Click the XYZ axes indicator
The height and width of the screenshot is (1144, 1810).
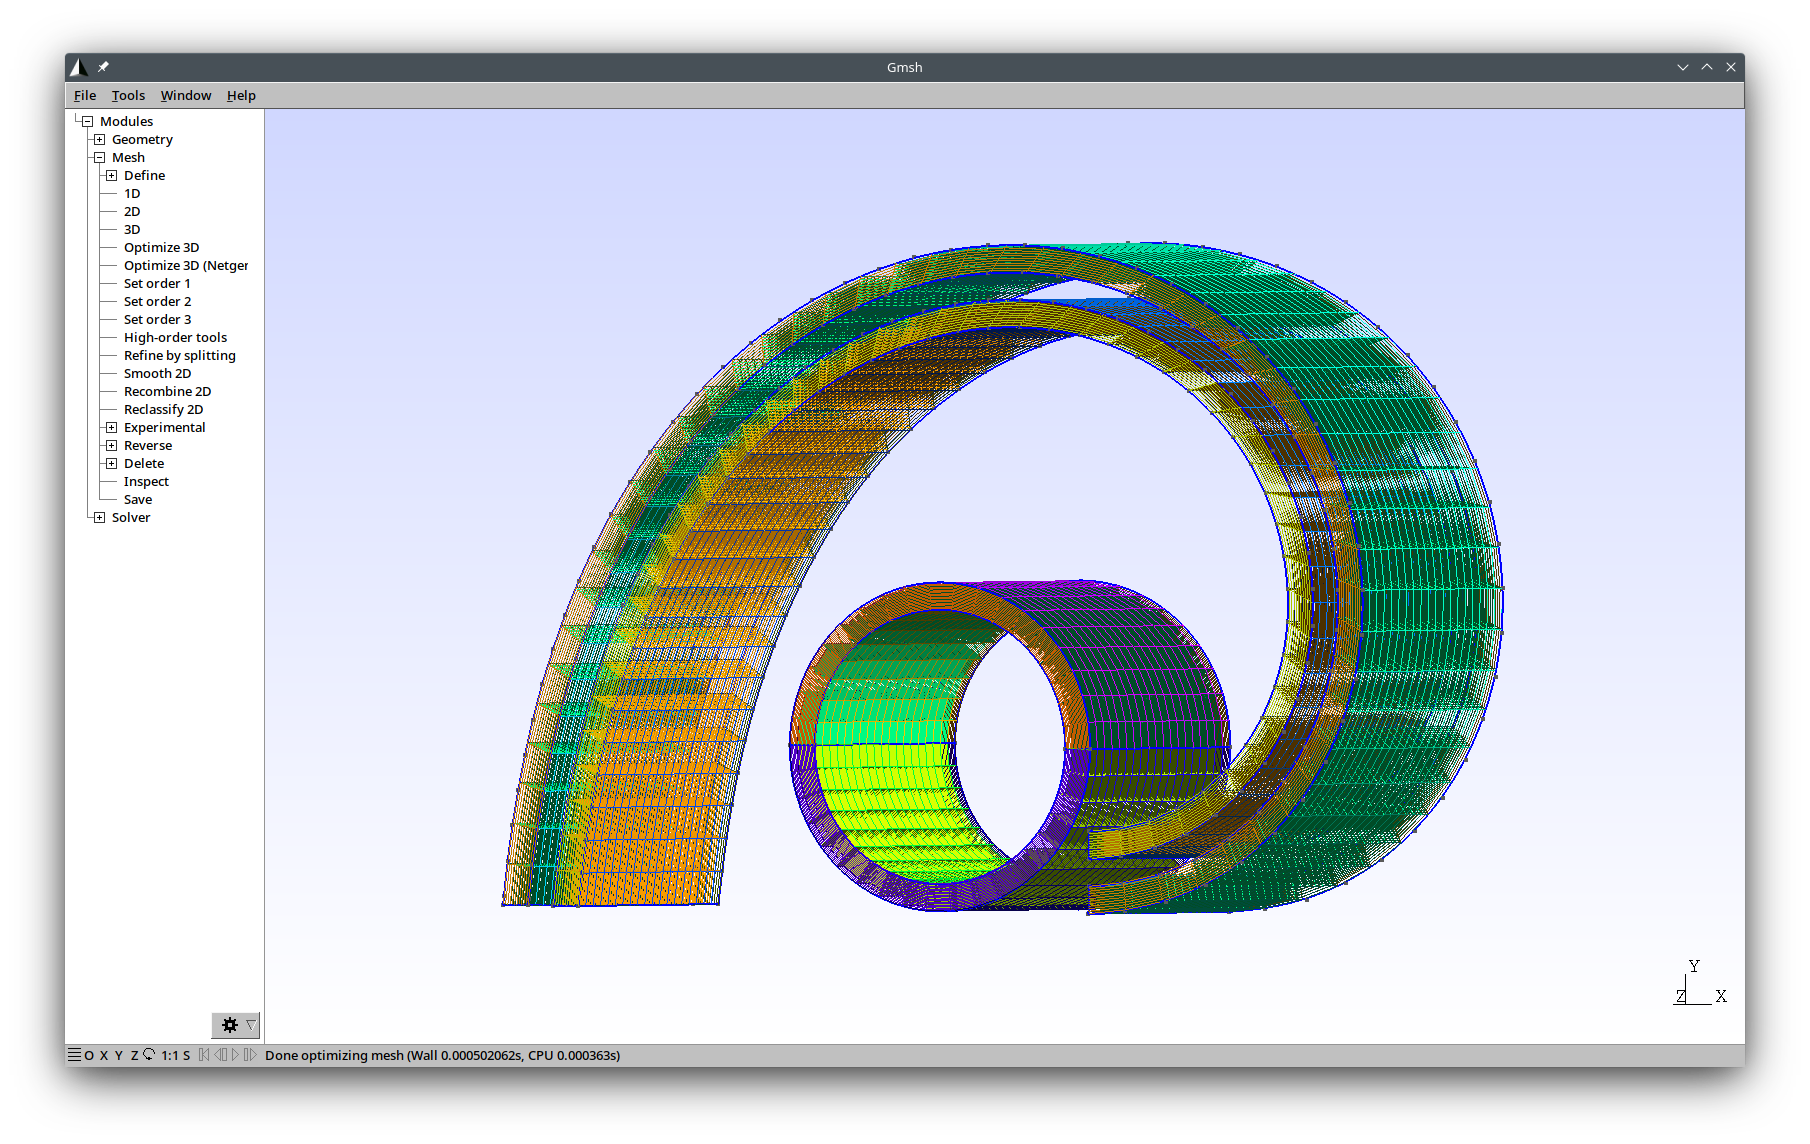[1699, 983]
